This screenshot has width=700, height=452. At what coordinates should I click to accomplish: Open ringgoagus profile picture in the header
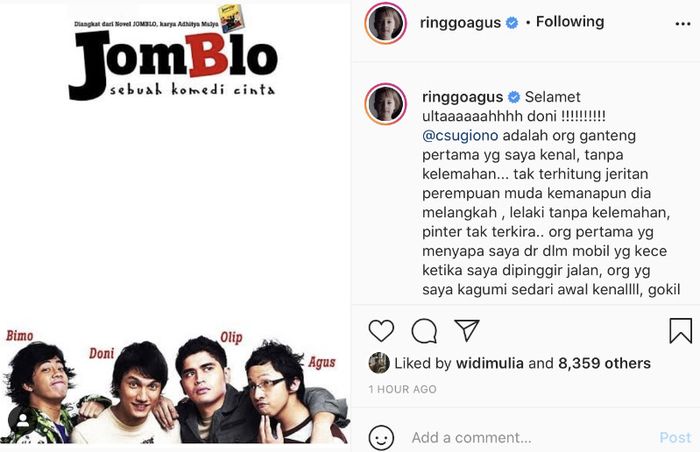coord(386,23)
